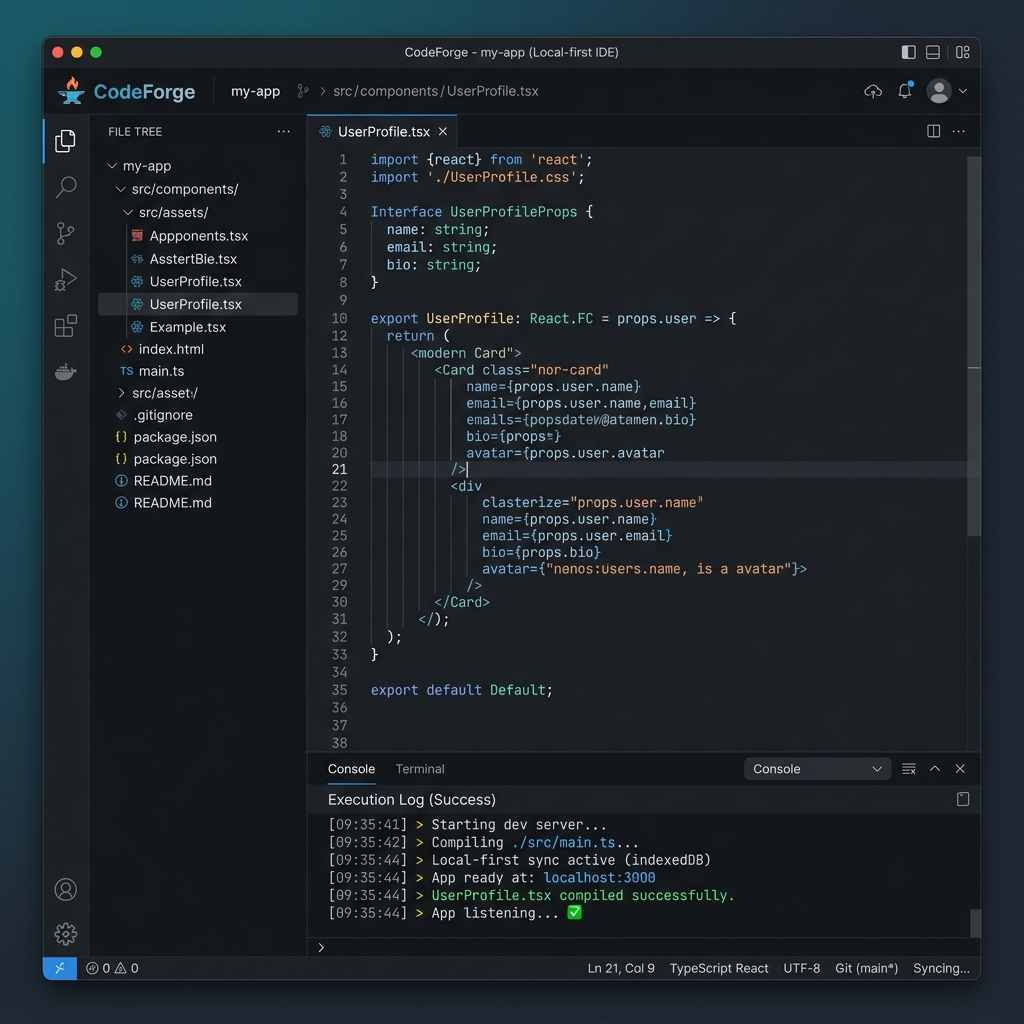
Task: Open ./src/main.ts link in console log
Action: click(564, 842)
